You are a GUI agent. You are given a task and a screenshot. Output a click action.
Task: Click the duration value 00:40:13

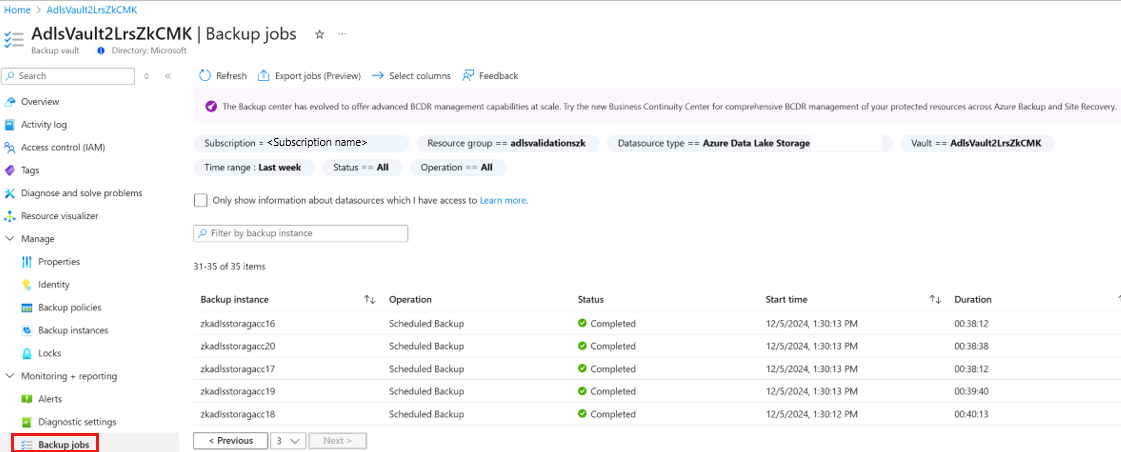click(971, 414)
